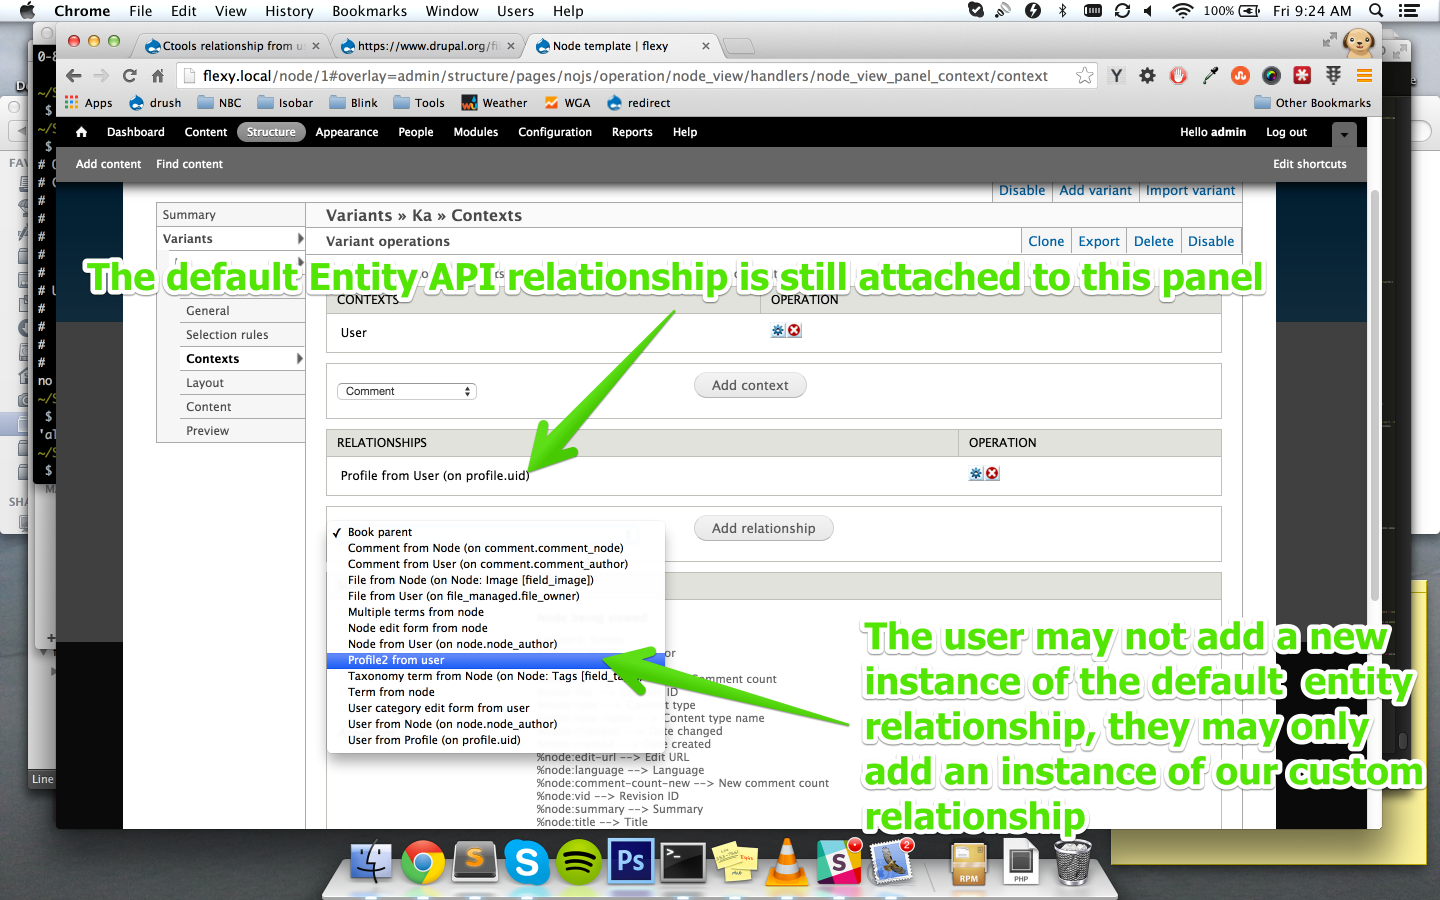Reload the page in Chrome

[x=130, y=76]
